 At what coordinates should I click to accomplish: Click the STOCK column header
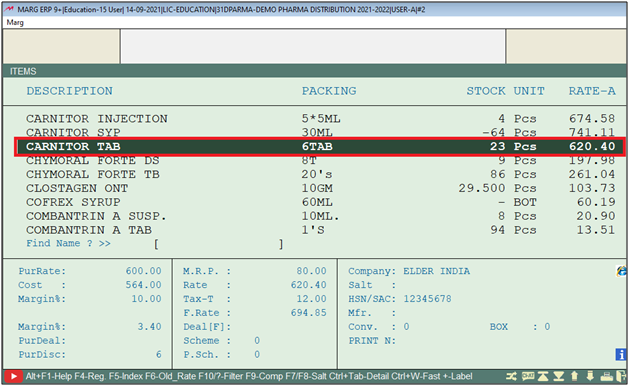(486, 91)
